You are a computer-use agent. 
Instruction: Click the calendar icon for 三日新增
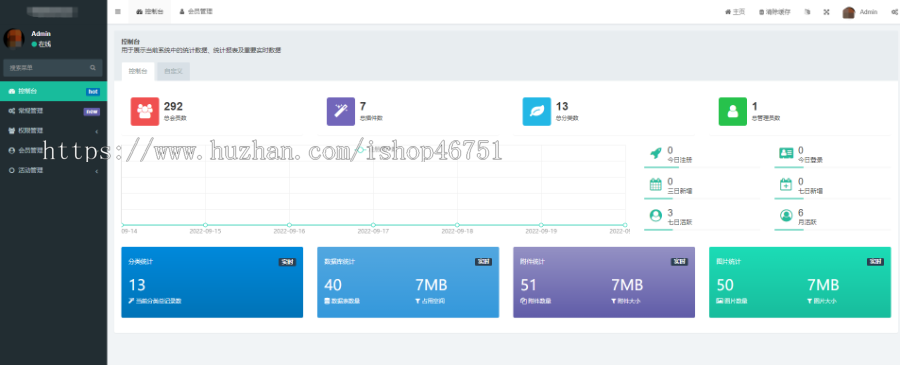pos(655,184)
